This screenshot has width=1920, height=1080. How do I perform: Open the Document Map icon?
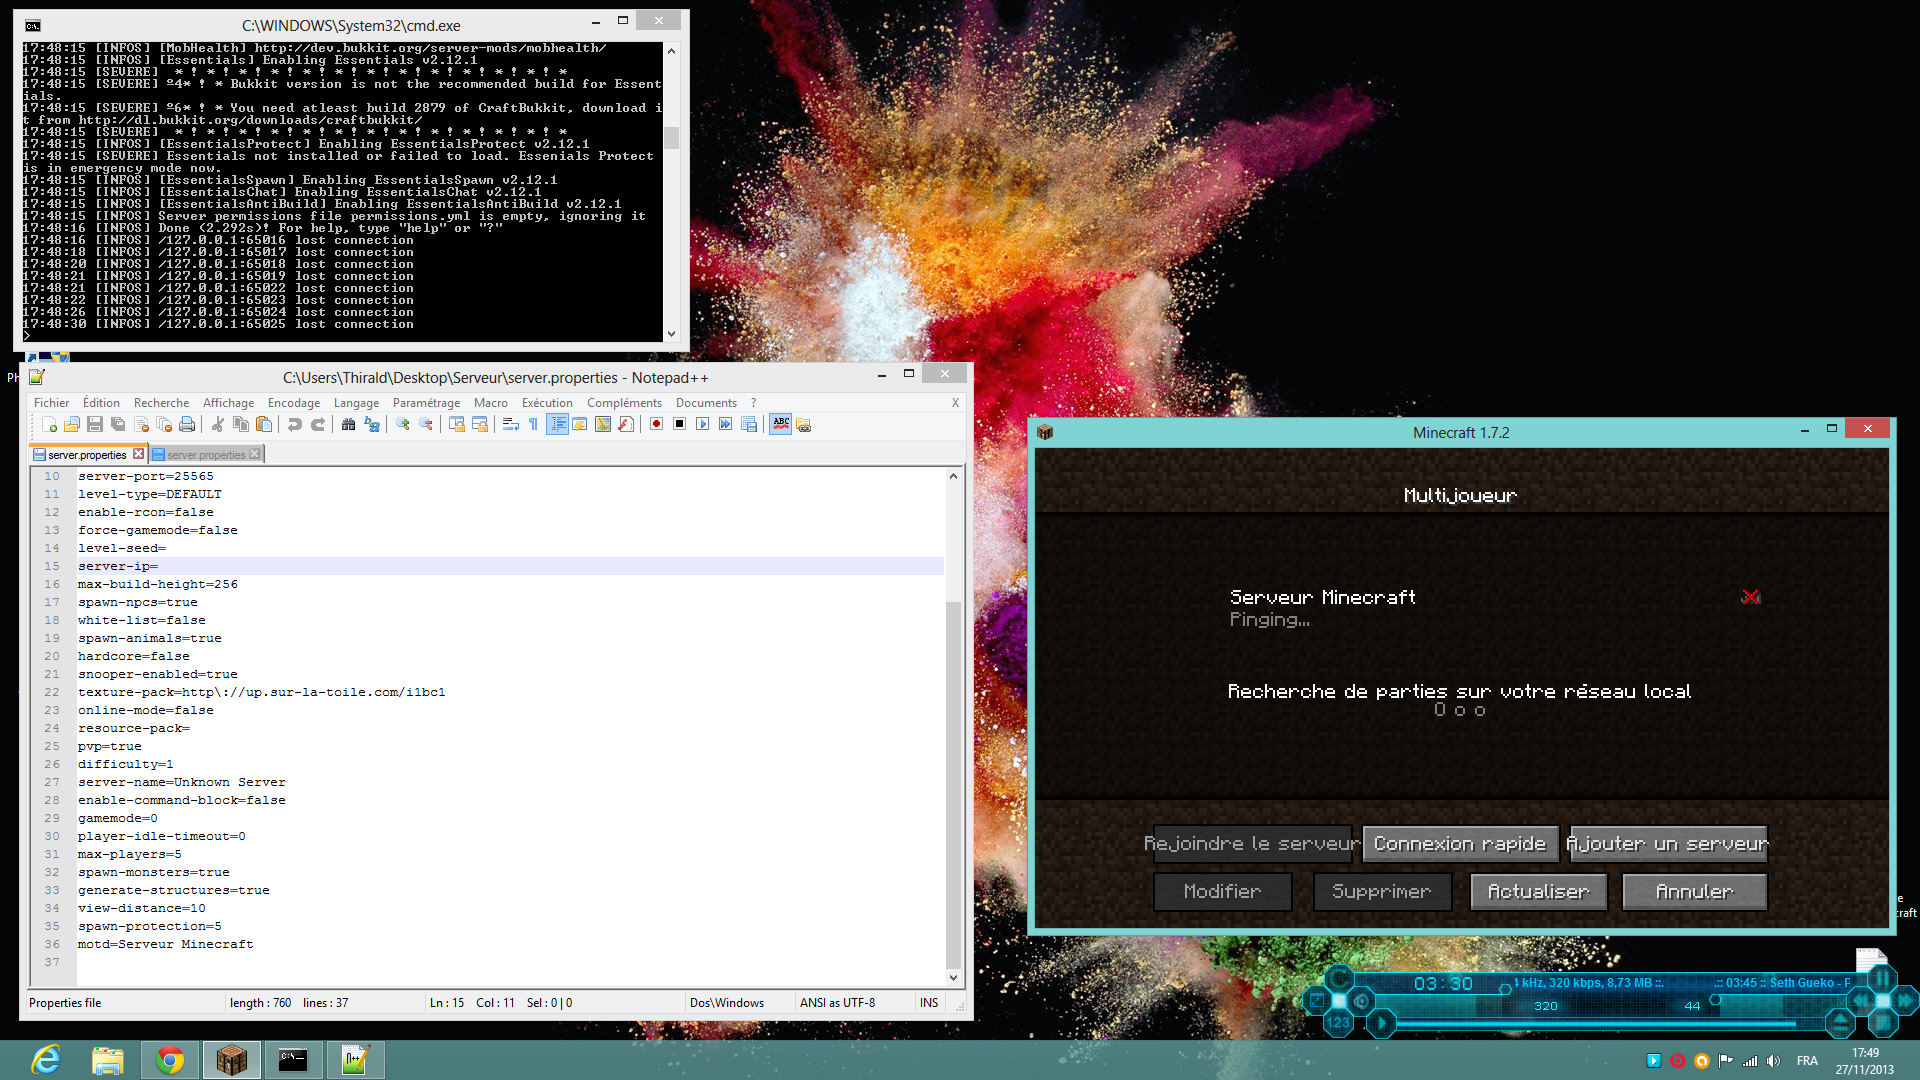[603, 424]
